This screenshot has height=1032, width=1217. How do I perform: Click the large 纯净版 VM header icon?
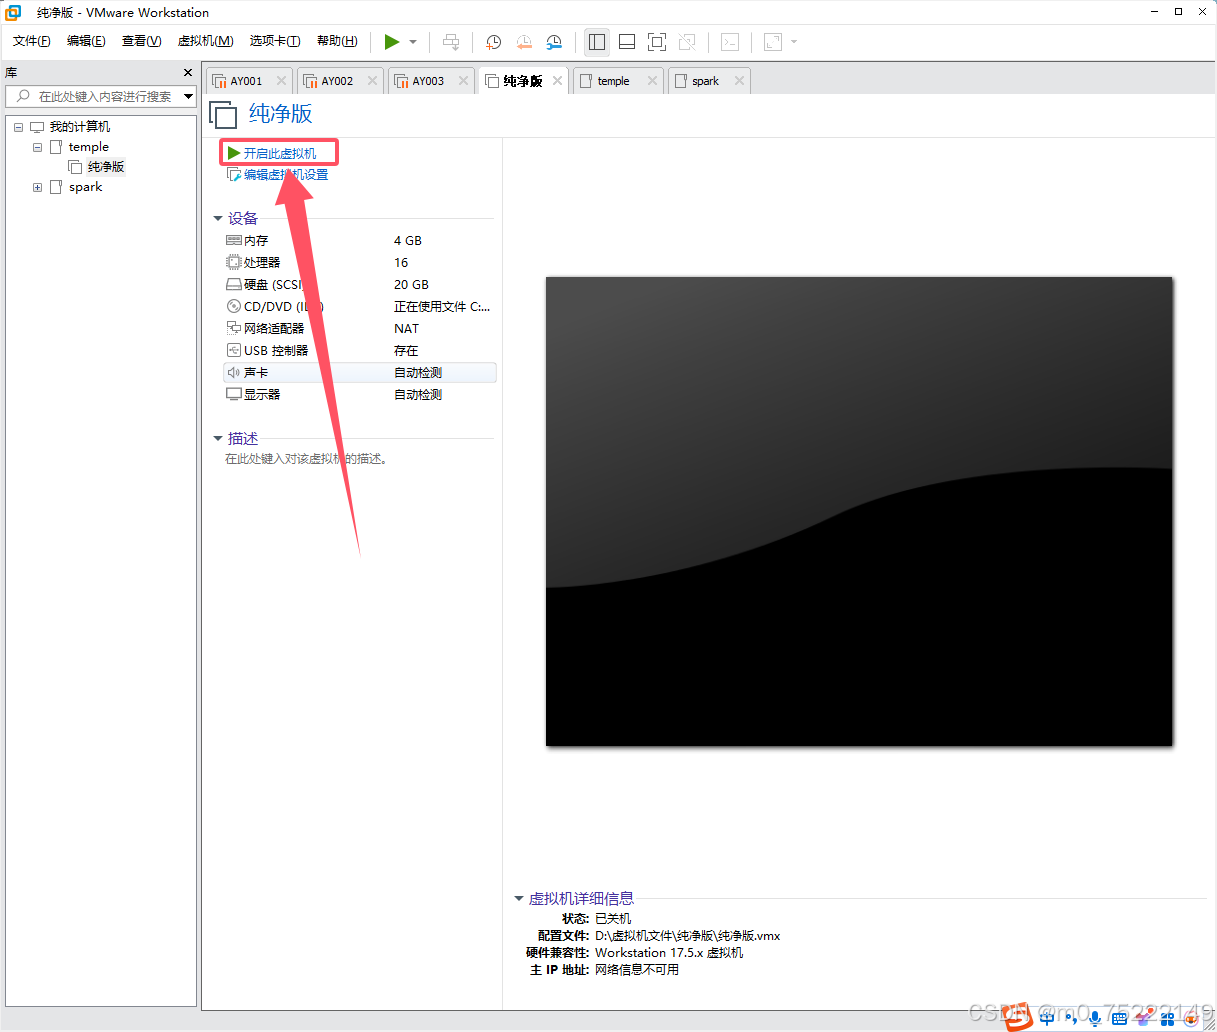click(223, 114)
